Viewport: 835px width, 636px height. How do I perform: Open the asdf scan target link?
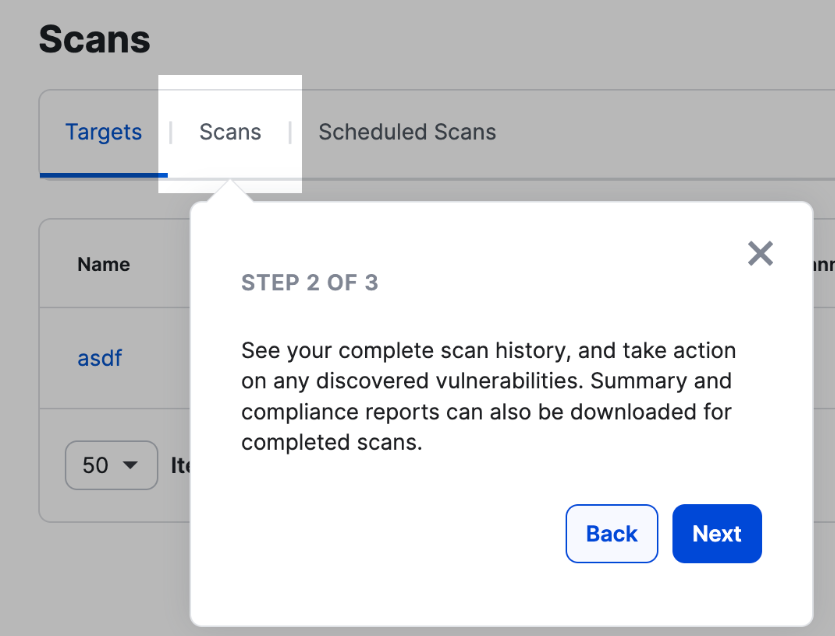coord(99,358)
